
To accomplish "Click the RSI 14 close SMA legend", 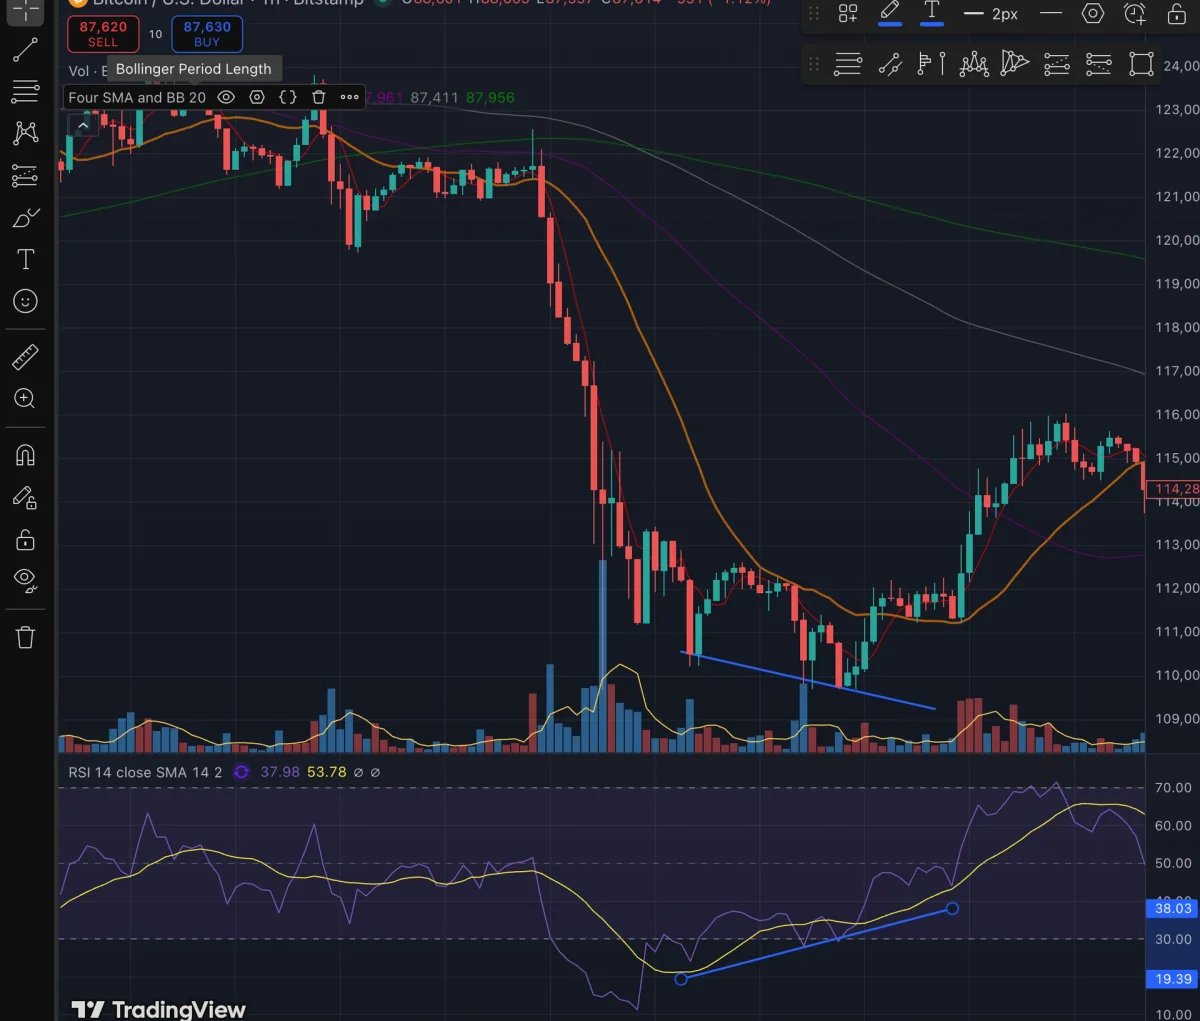I will tap(145, 772).
